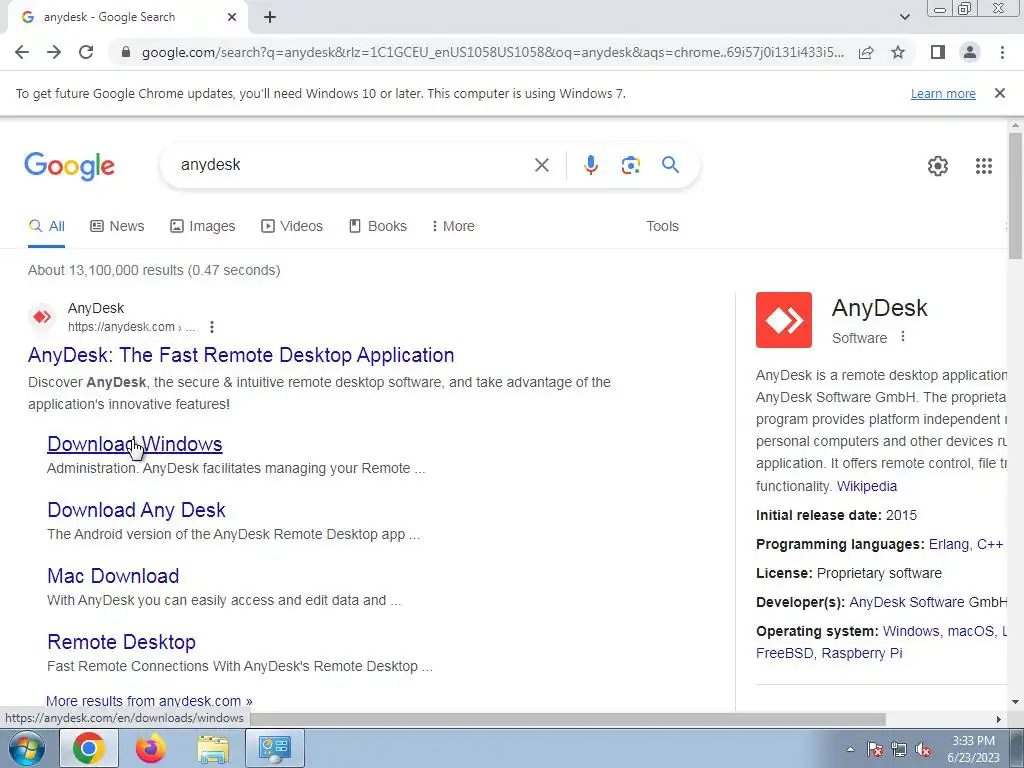Open three-dot menu next to Software label

tap(903, 337)
